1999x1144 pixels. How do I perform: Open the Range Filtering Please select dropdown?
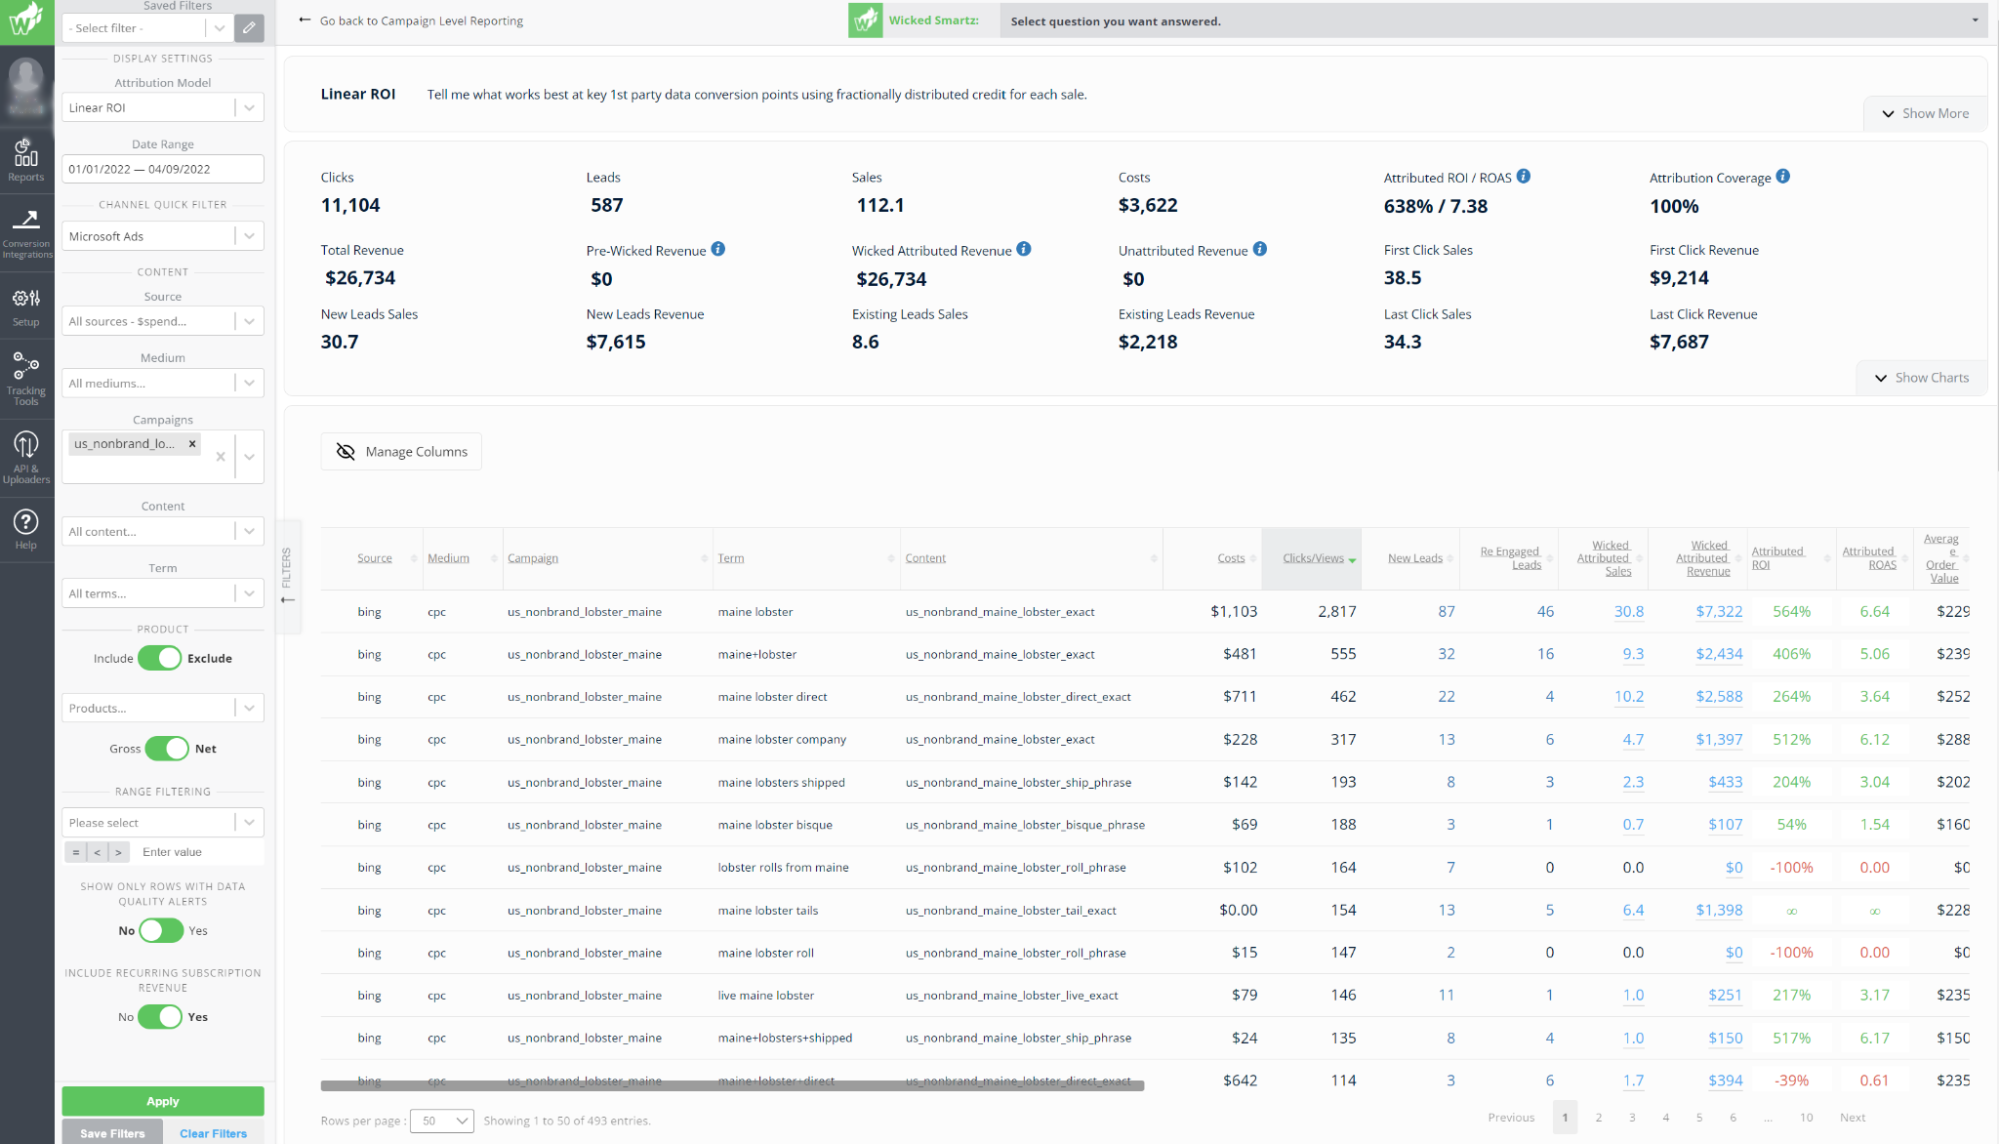click(163, 822)
